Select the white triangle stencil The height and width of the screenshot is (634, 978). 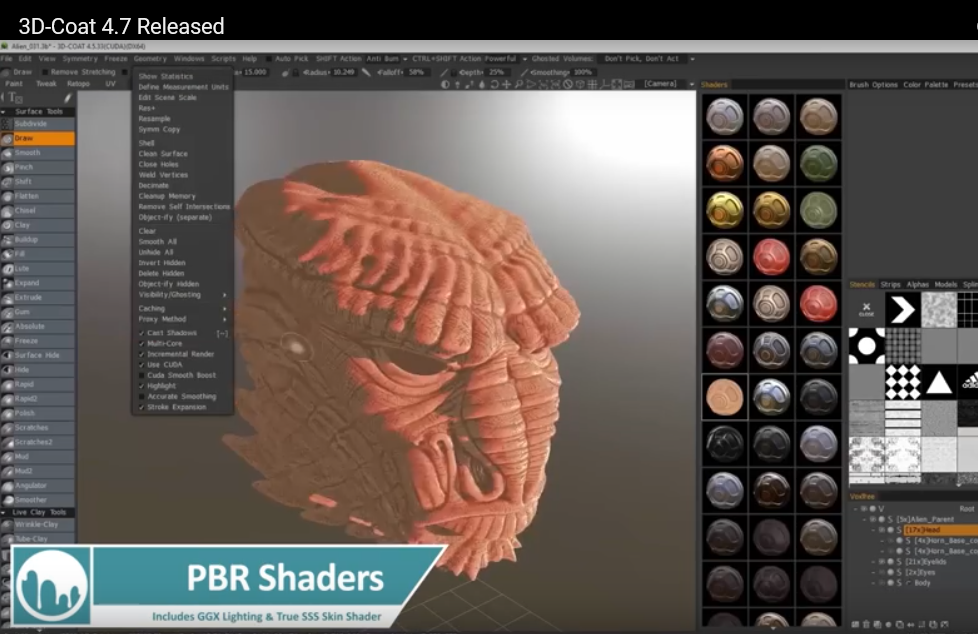939,382
